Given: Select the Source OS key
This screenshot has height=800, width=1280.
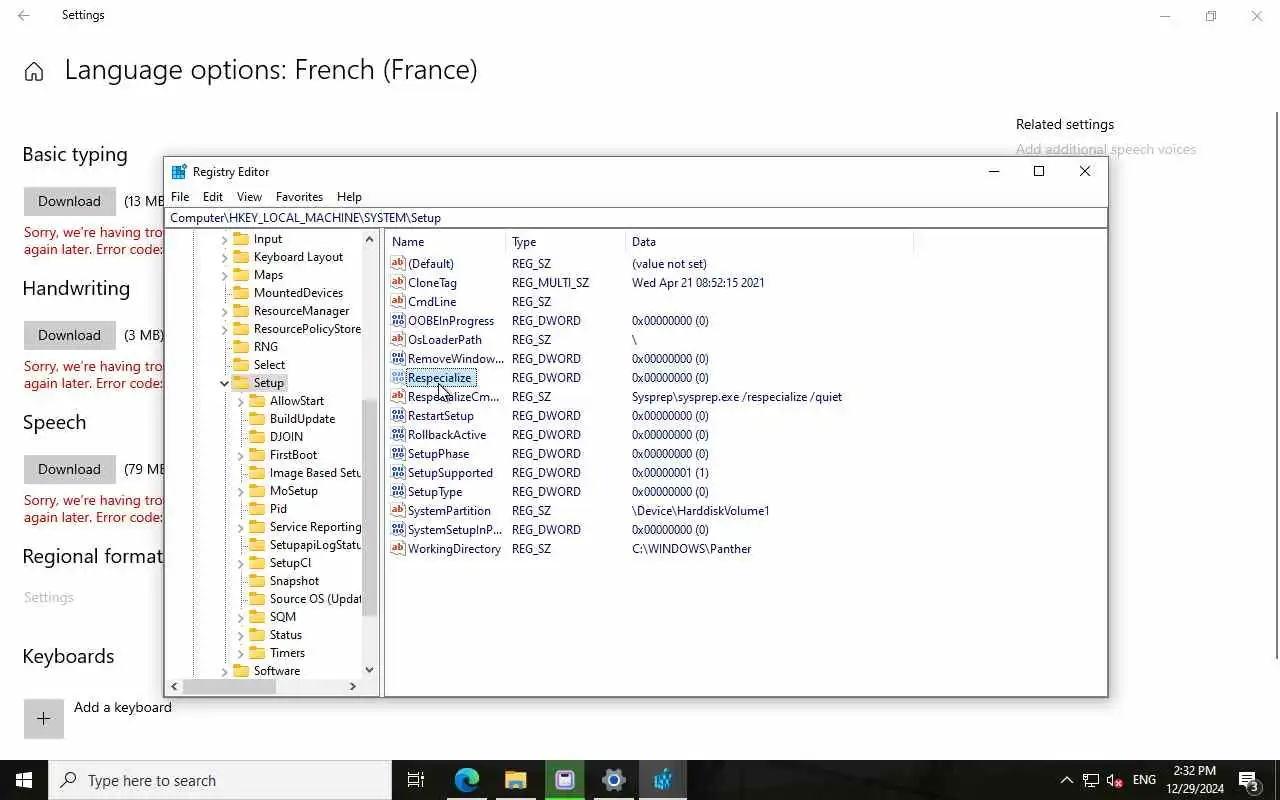Looking at the screenshot, I should (315, 599).
